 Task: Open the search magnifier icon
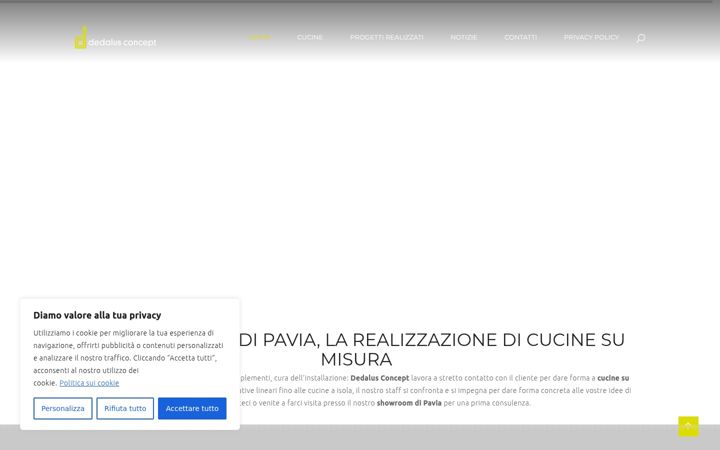pyautogui.click(x=641, y=38)
